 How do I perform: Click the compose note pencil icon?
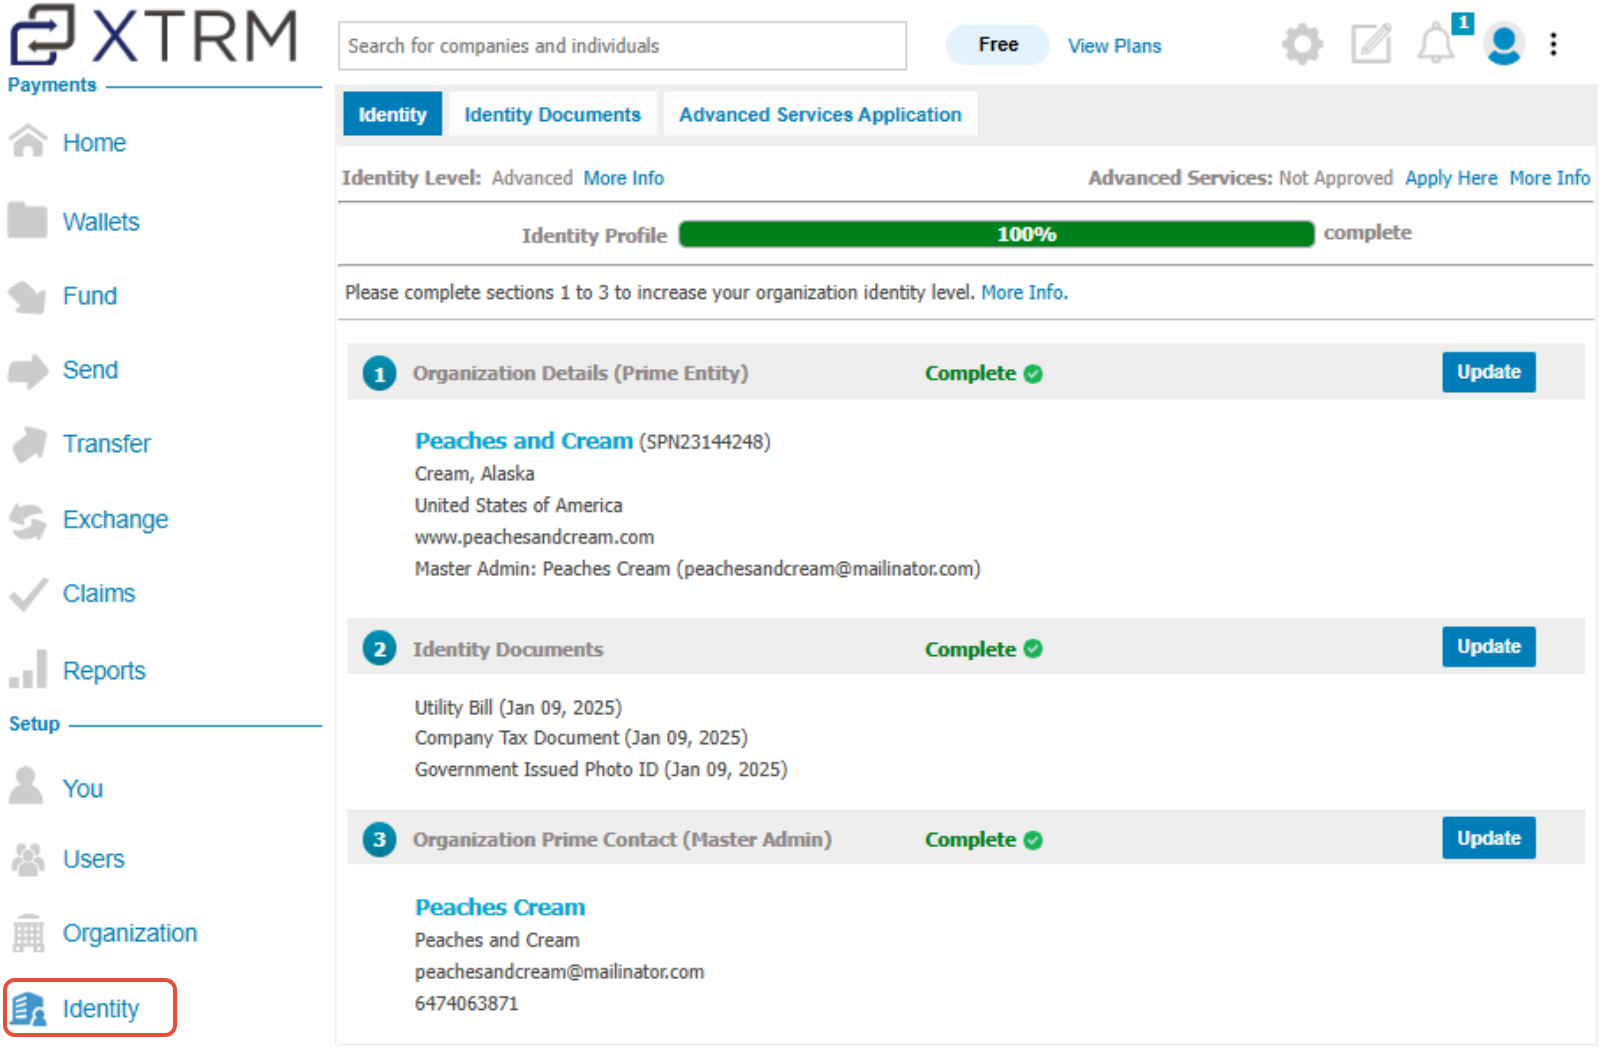point(1371,44)
